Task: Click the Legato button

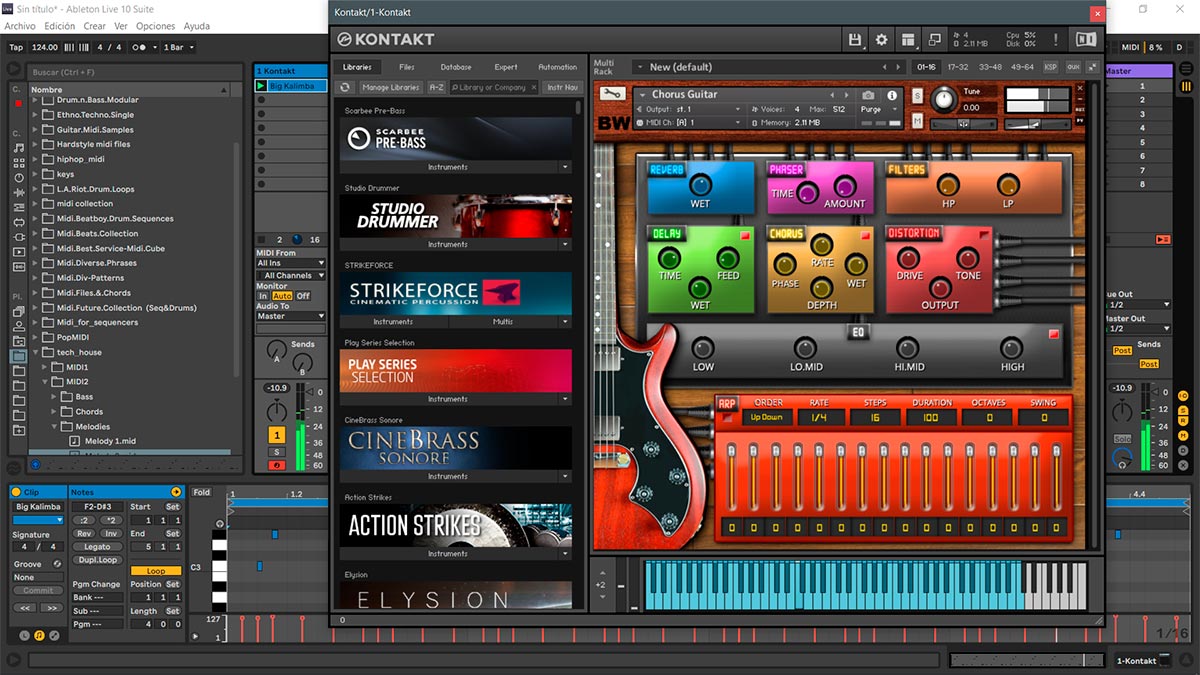Action: pyautogui.click(x=98, y=547)
